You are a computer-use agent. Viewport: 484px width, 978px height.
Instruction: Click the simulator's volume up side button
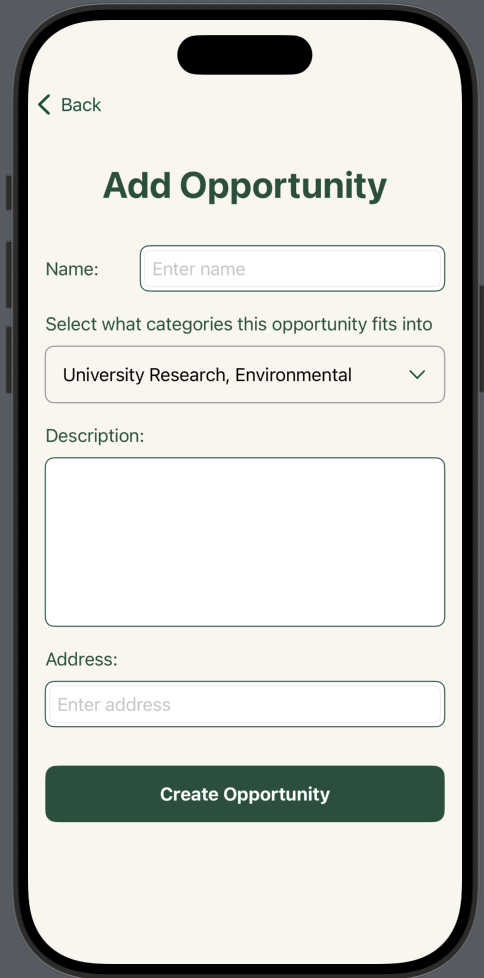9,274
